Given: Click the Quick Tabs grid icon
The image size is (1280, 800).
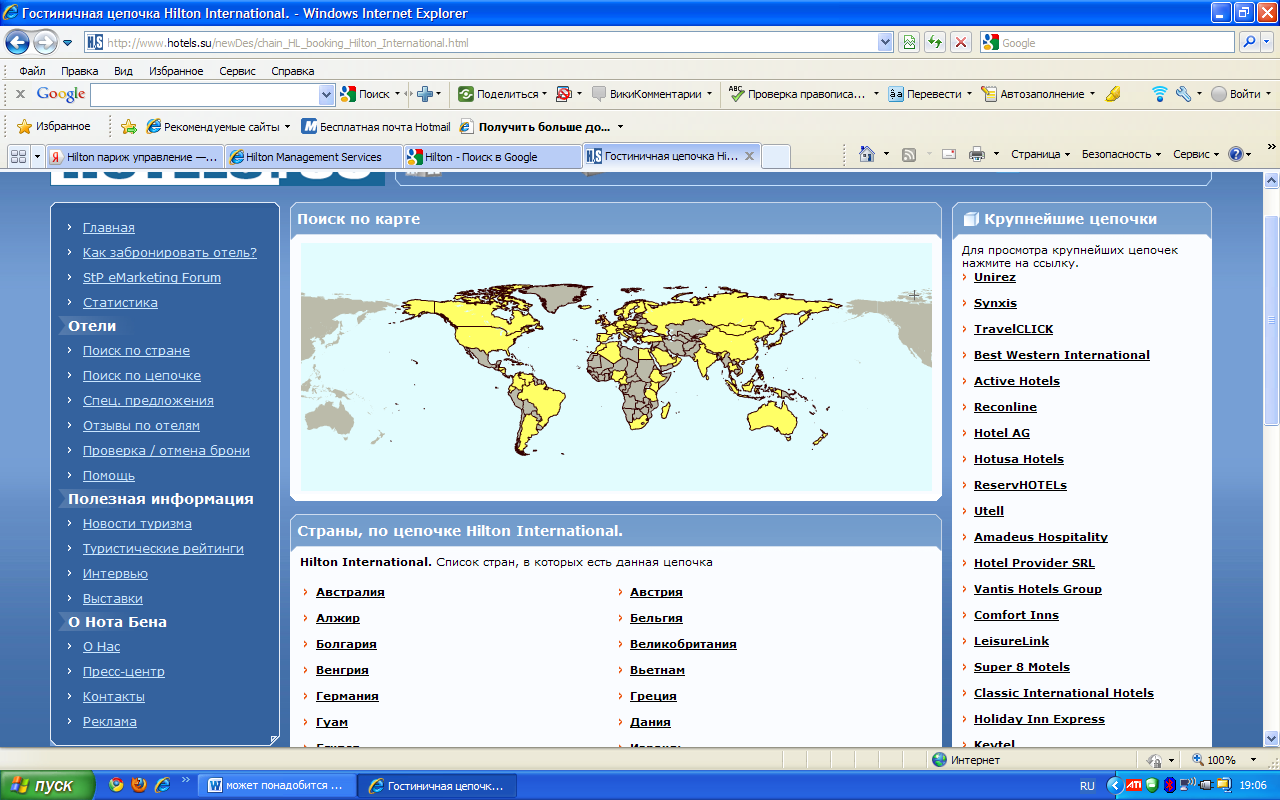Looking at the screenshot, I should click(18, 156).
